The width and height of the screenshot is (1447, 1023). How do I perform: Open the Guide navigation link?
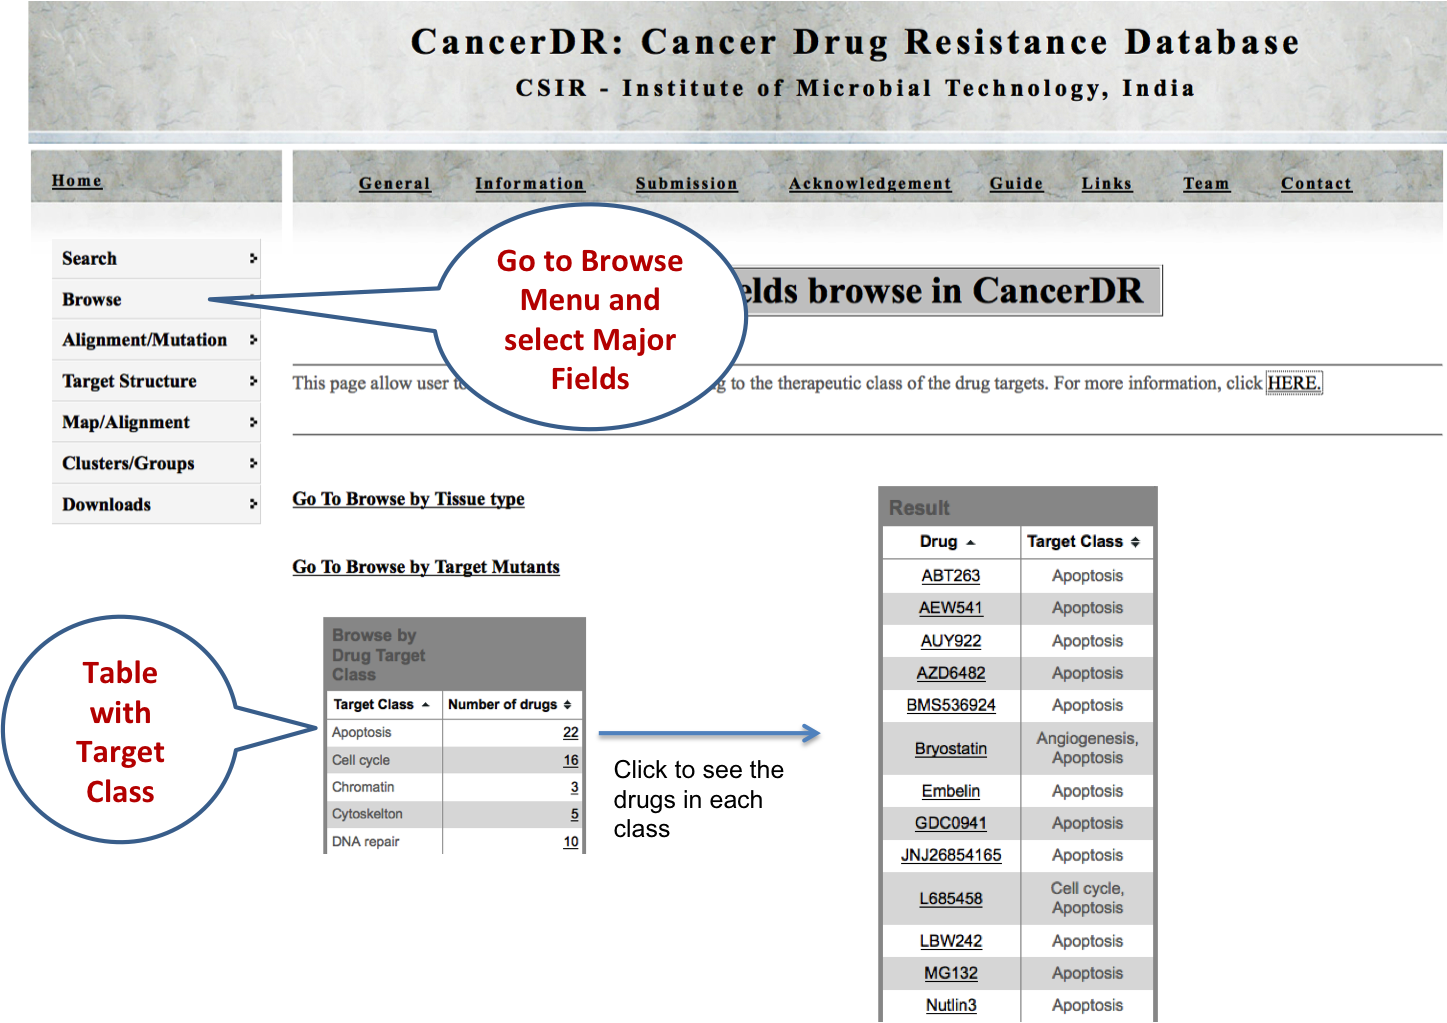pyautogui.click(x=1016, y=183)
